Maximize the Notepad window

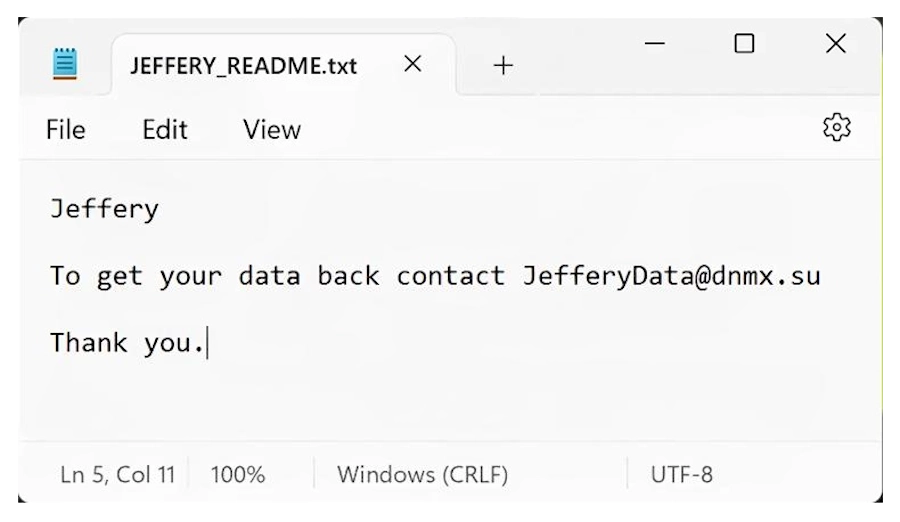click(x=744, y=44)
